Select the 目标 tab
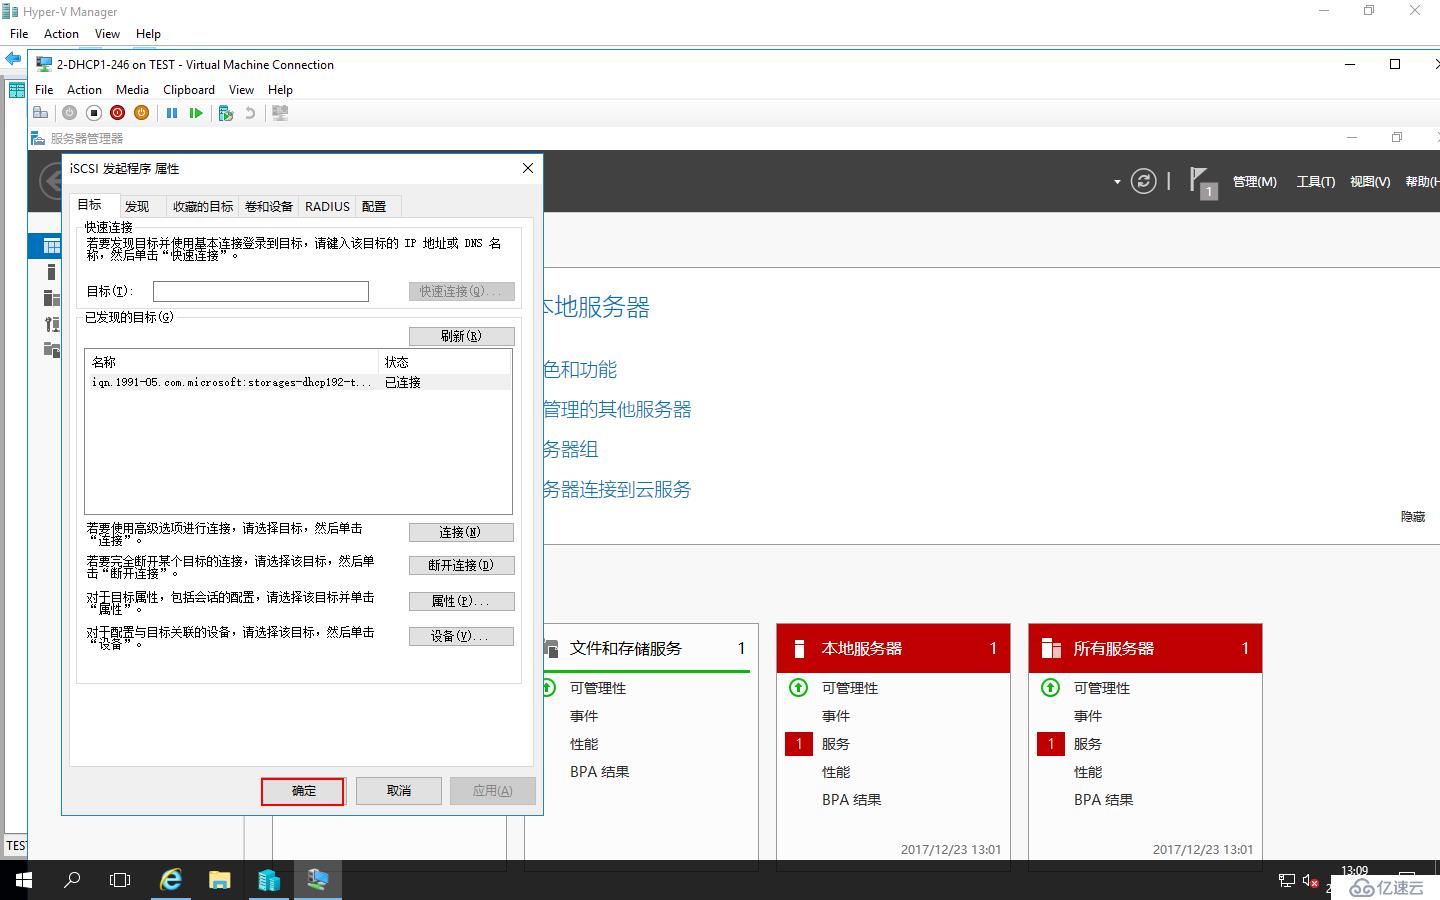The height and width of the screenshot is (900, 1440). [90, 204]
